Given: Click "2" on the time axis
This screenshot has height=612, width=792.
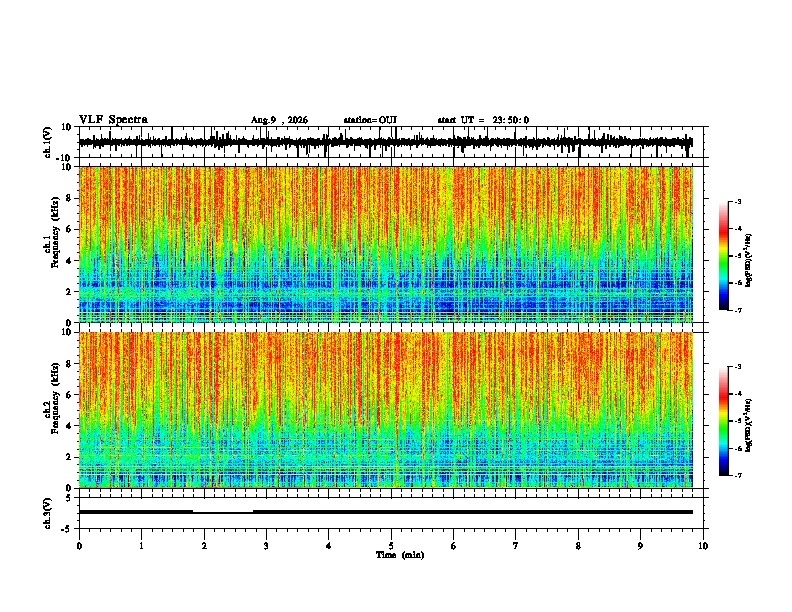Looking at the screenshot, I should 204,546.
